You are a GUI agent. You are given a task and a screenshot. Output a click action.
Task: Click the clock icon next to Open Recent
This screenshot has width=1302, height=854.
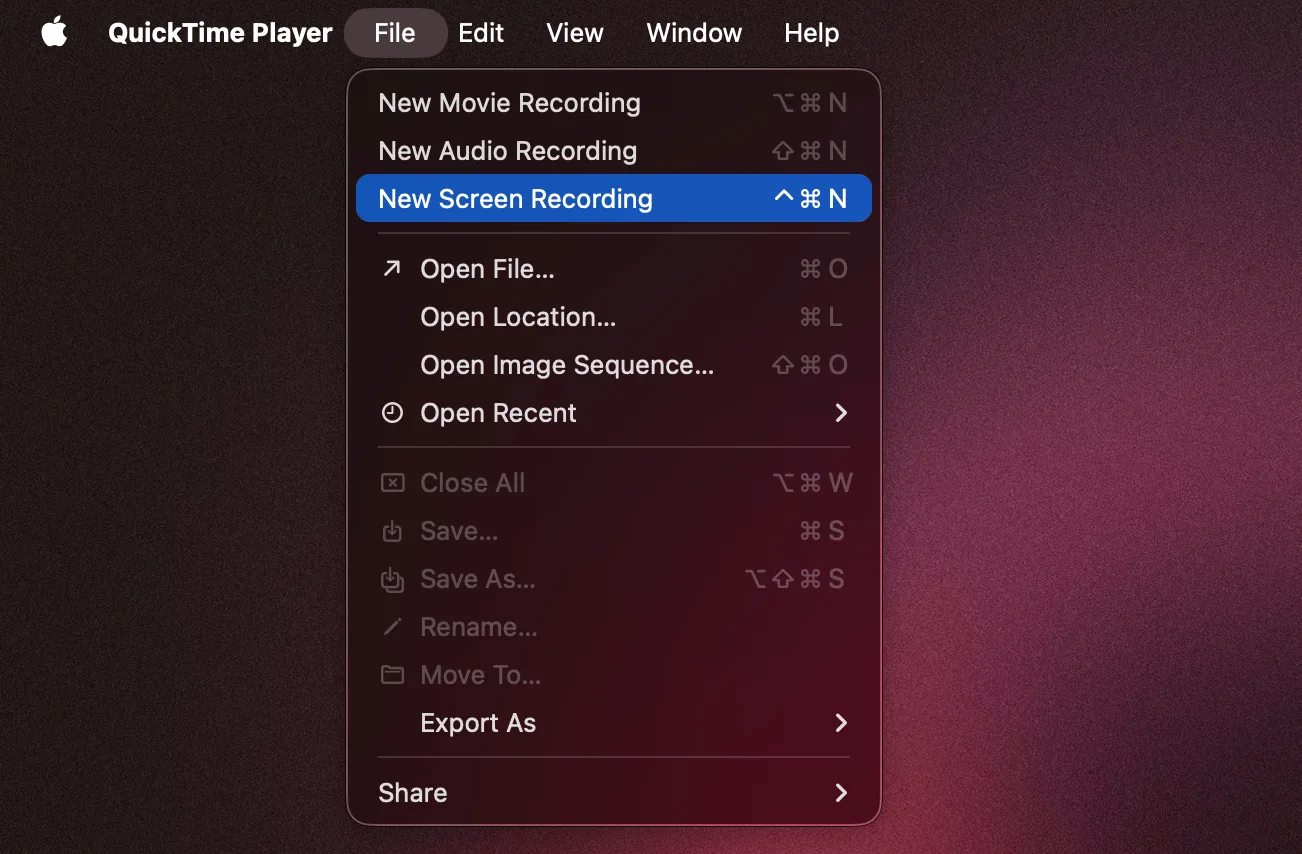click(391, 412)
